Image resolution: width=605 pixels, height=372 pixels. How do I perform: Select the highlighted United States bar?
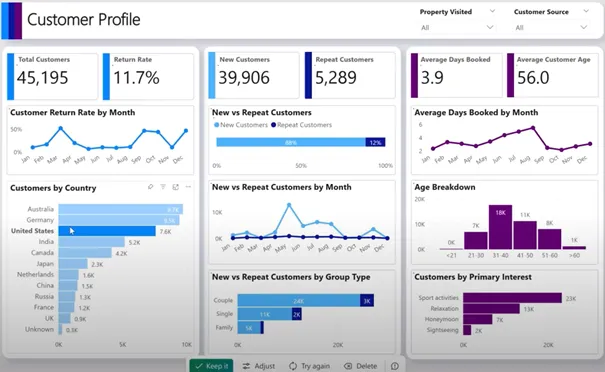107,231
